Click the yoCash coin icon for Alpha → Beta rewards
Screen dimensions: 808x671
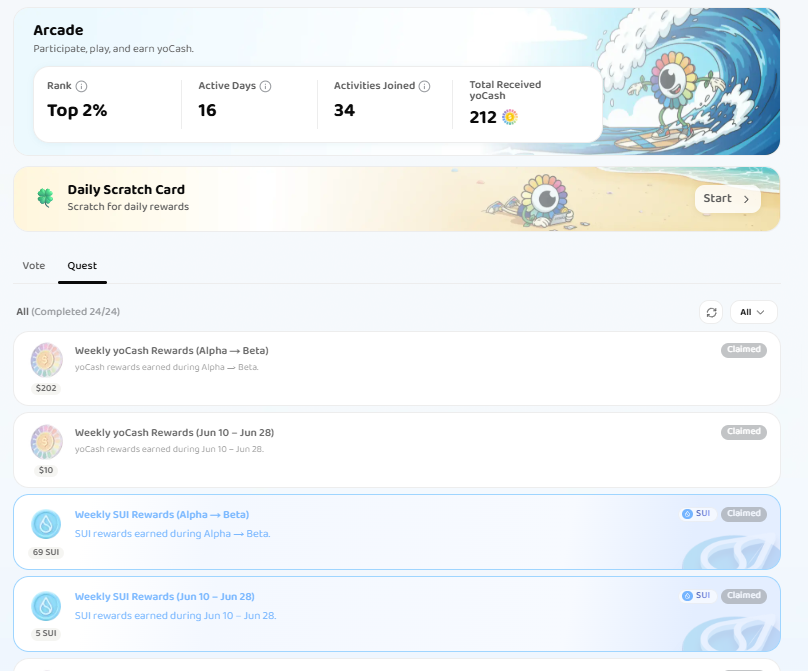(46, 360)
